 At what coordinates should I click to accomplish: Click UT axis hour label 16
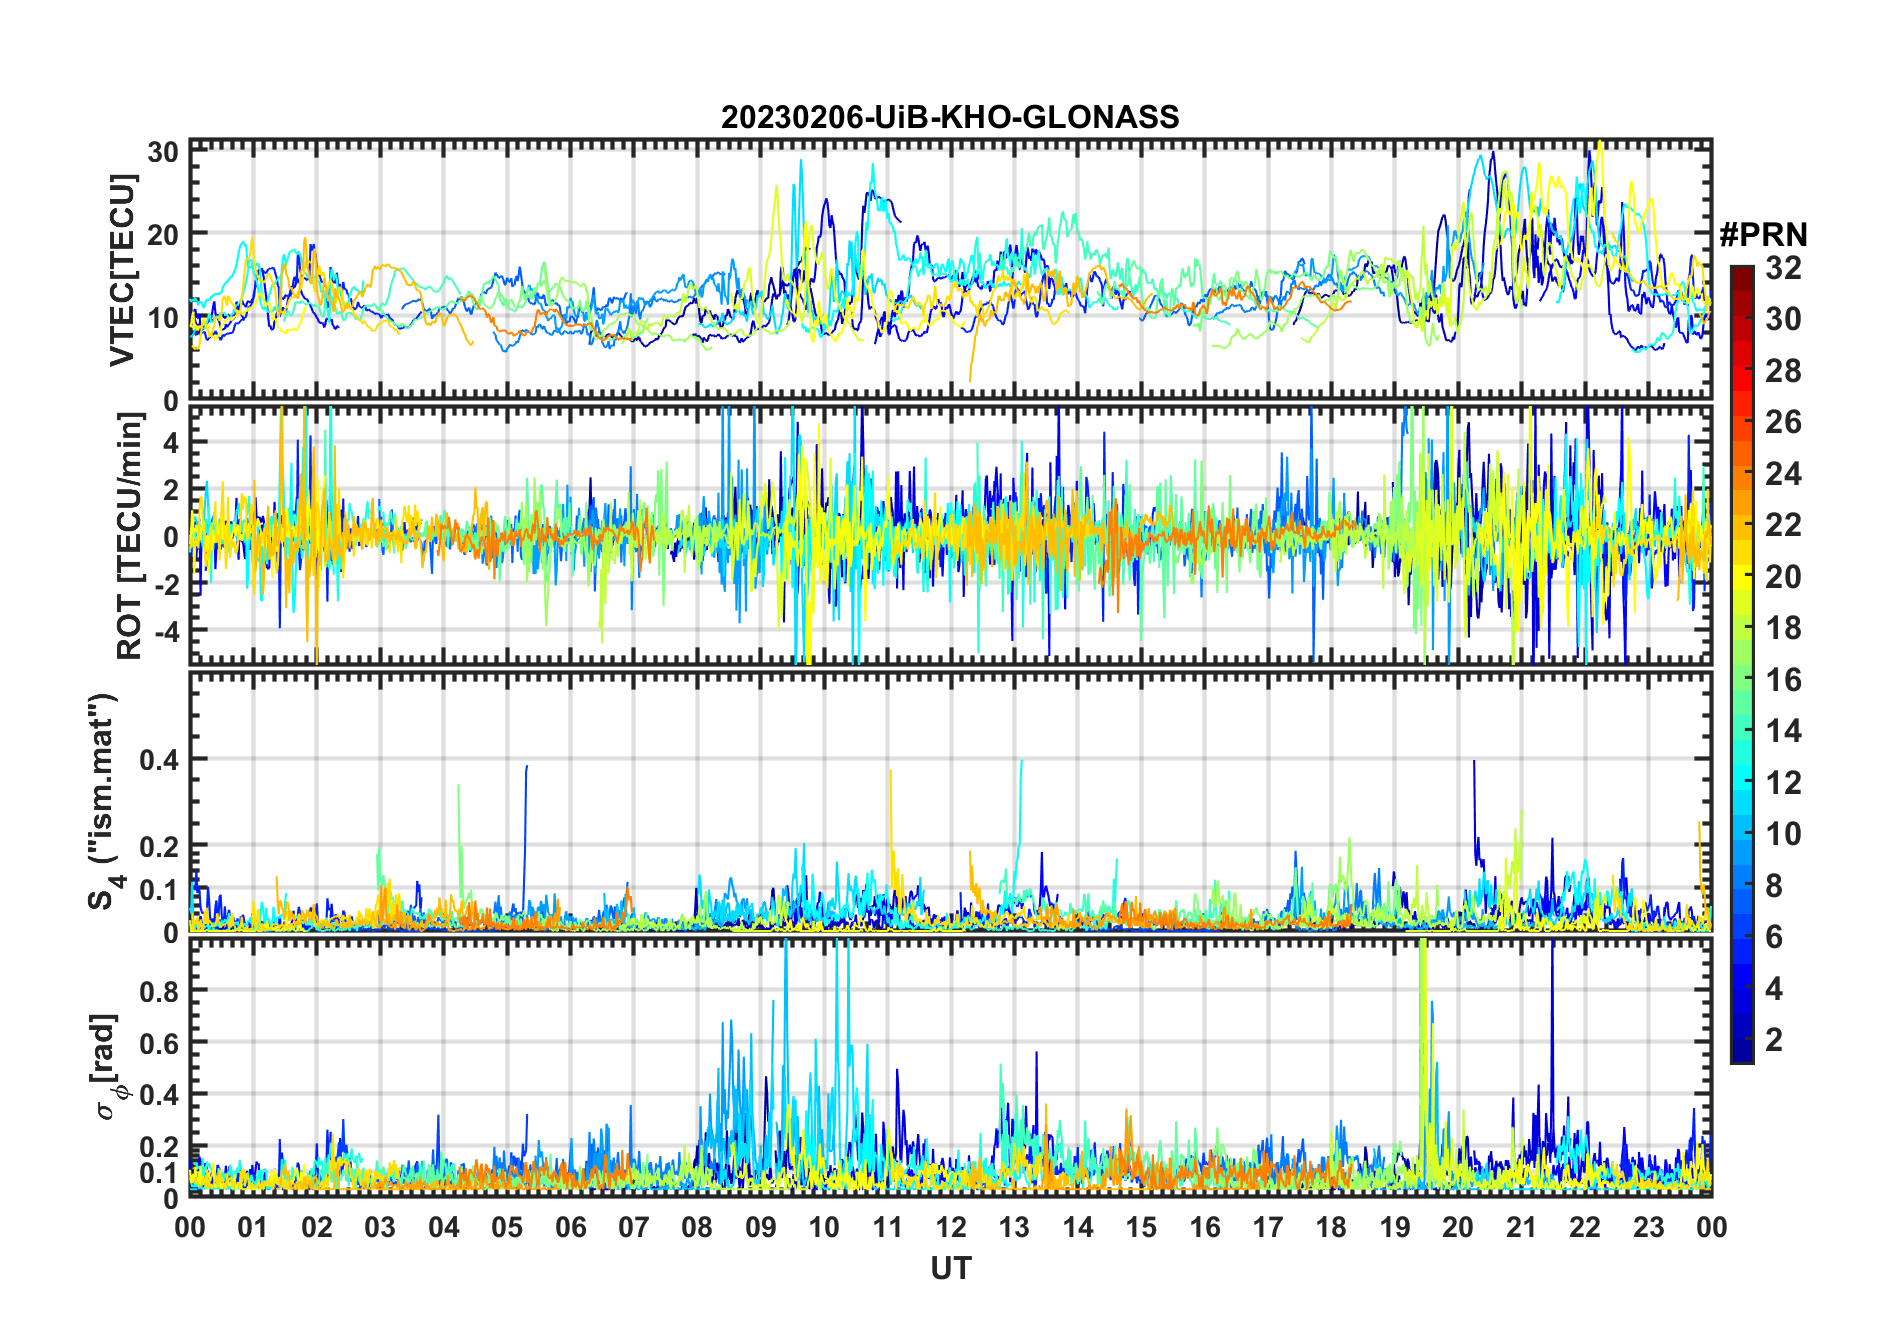(x=1205, y=1227)
